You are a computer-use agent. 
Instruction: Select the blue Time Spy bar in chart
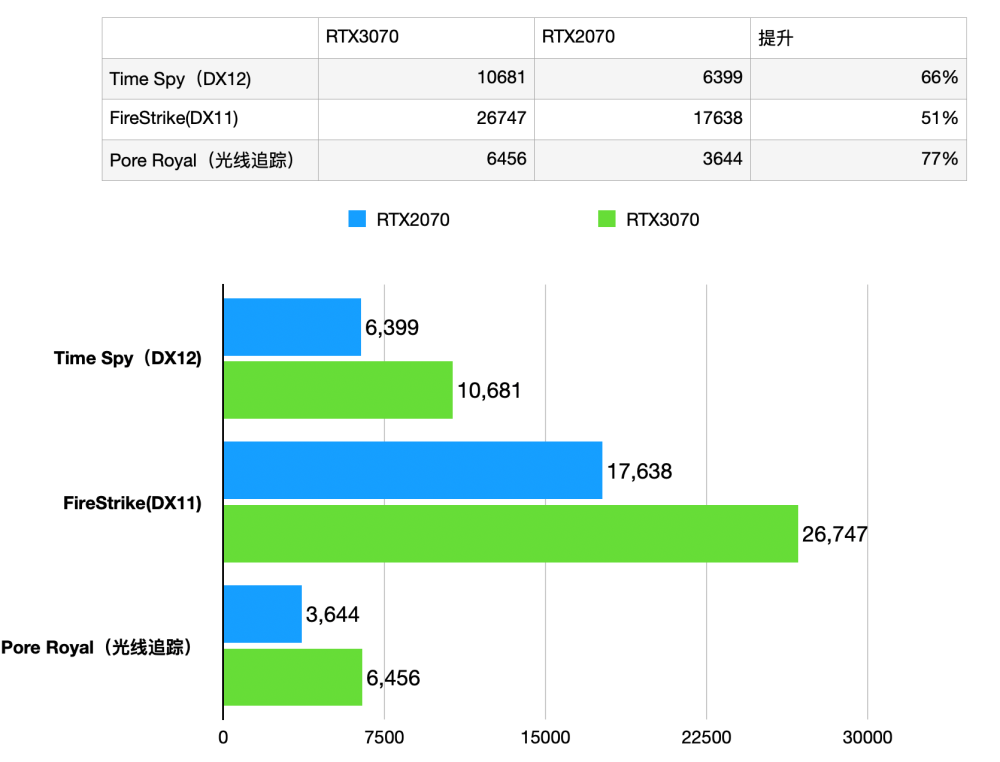coord(292,327)
